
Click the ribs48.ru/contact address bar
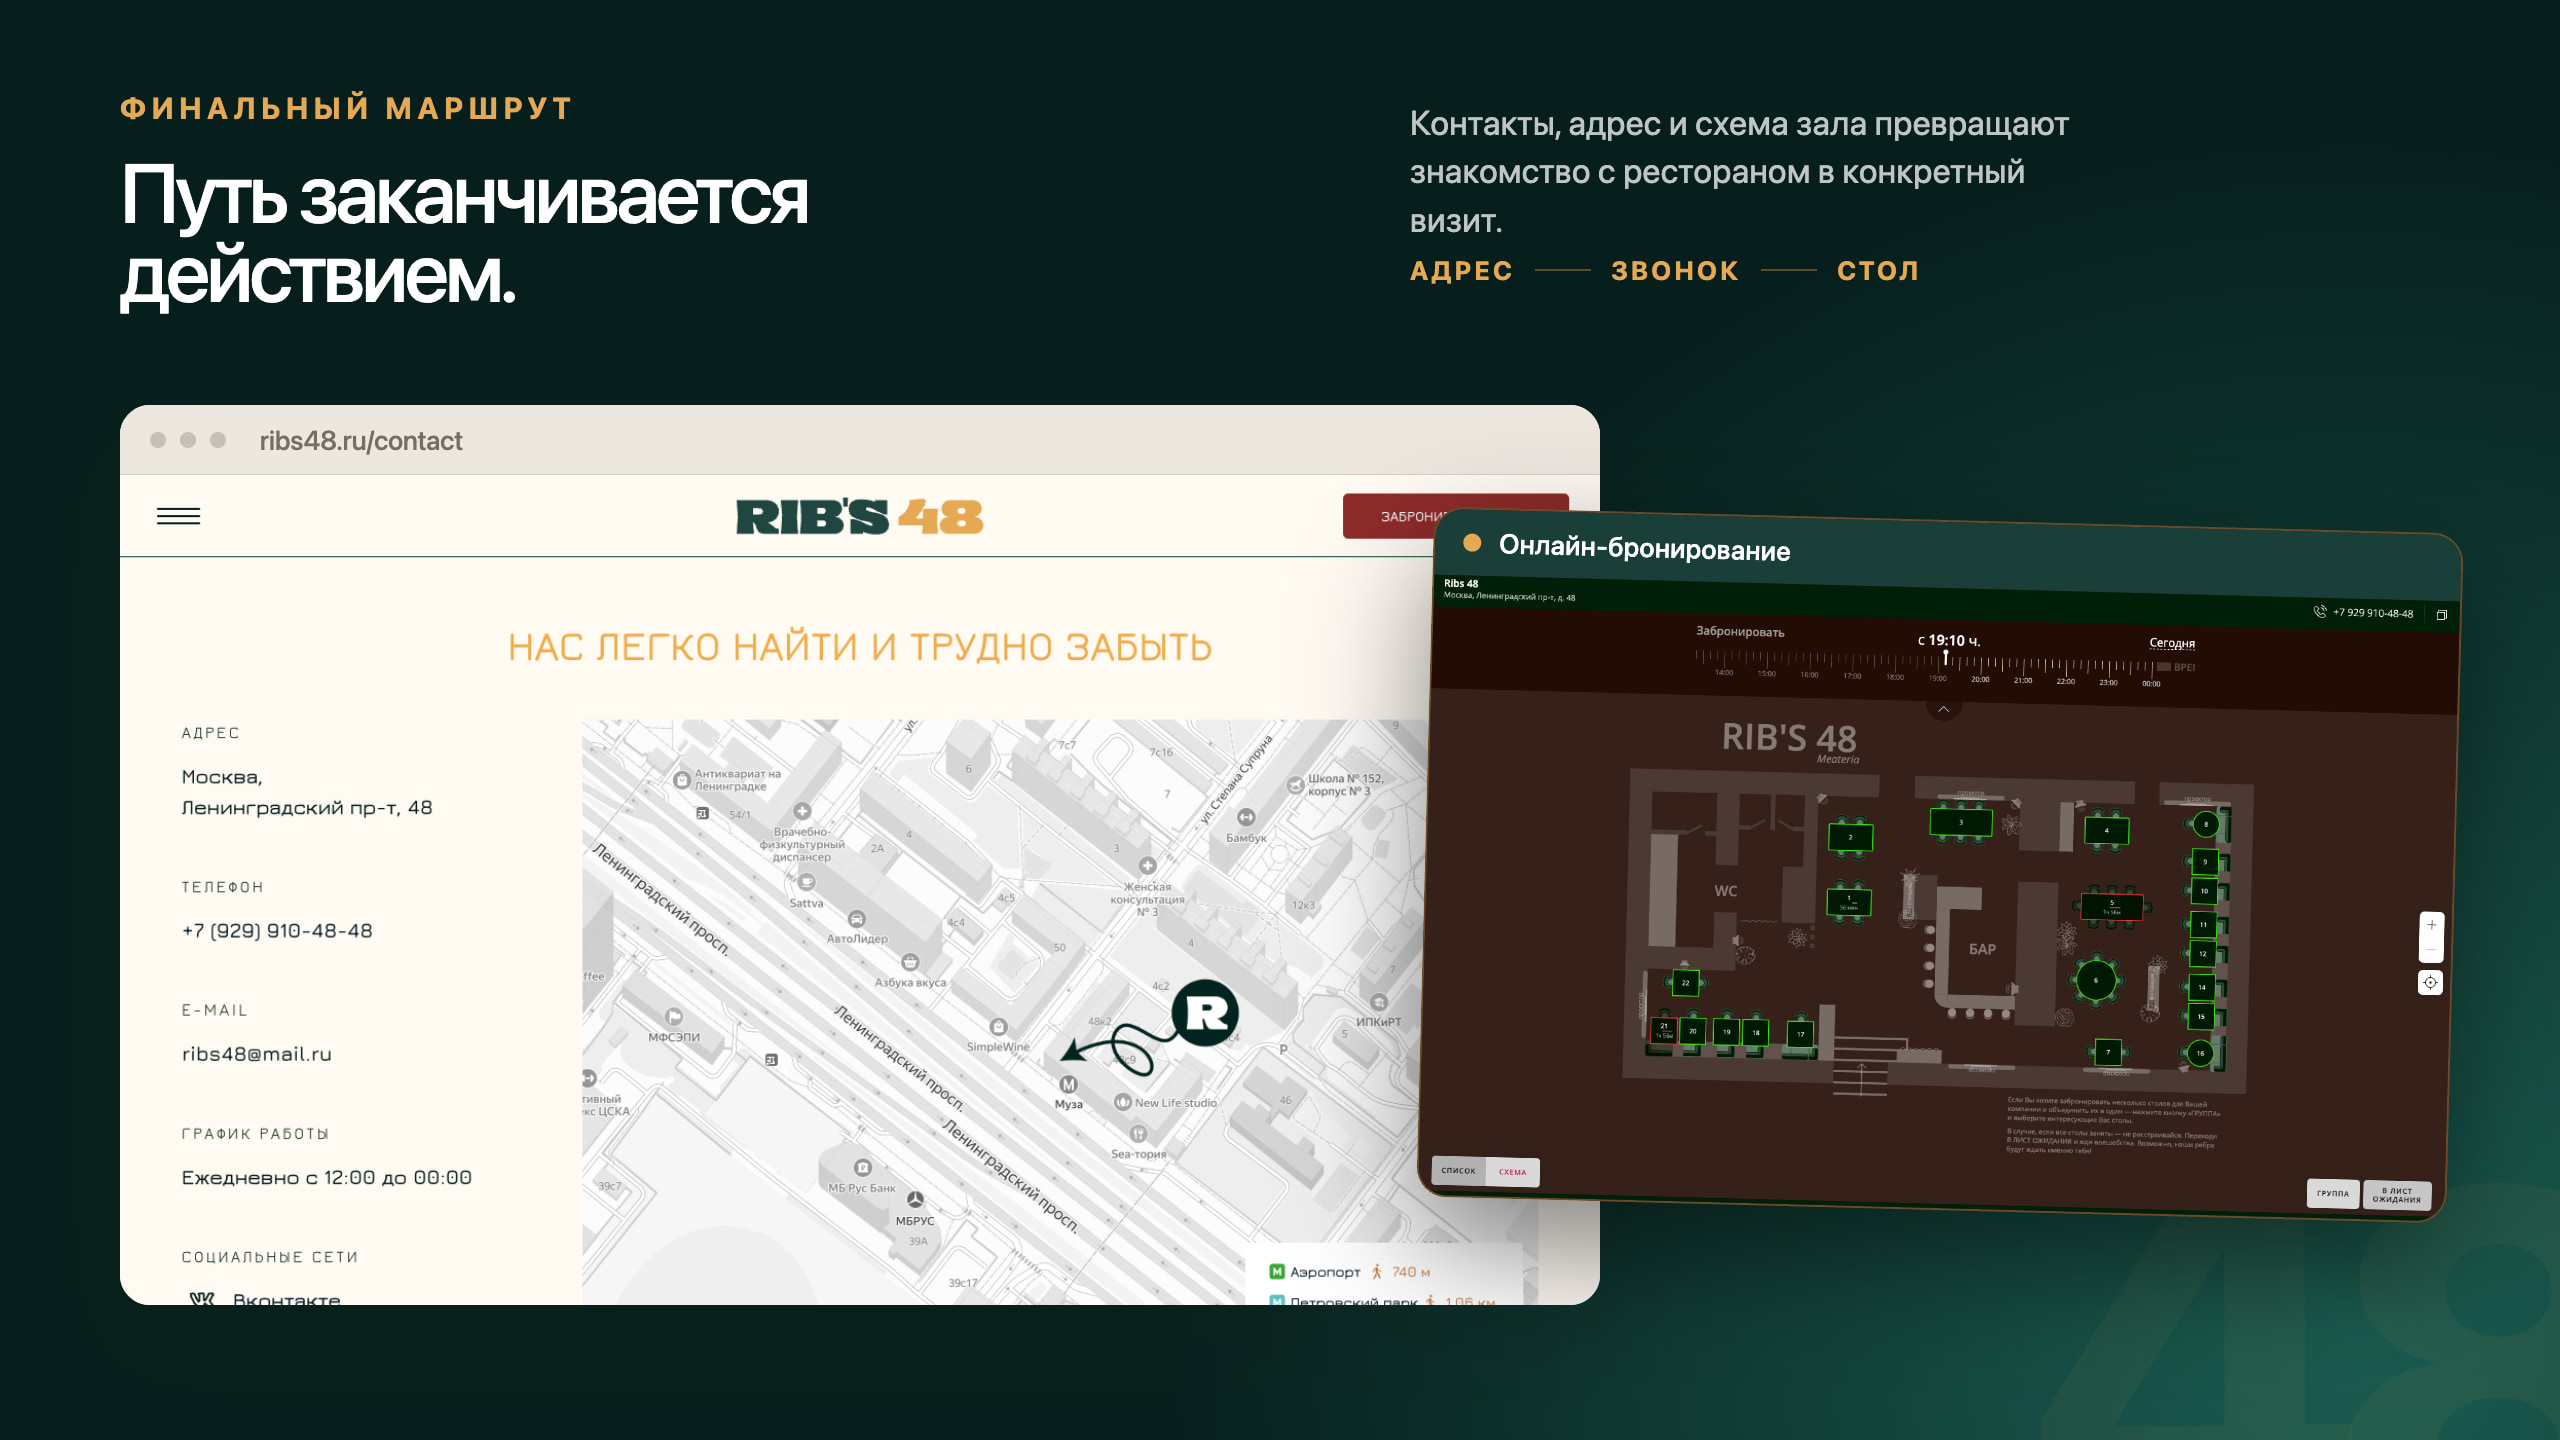[x=361, y=441]
